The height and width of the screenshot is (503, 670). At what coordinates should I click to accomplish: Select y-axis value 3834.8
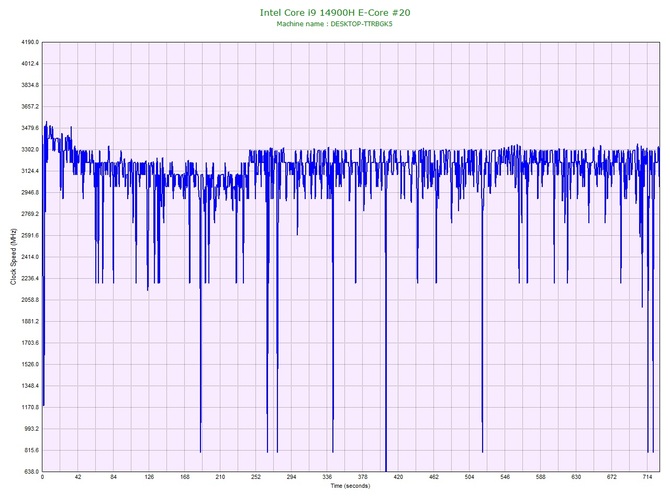pos(30,85)
